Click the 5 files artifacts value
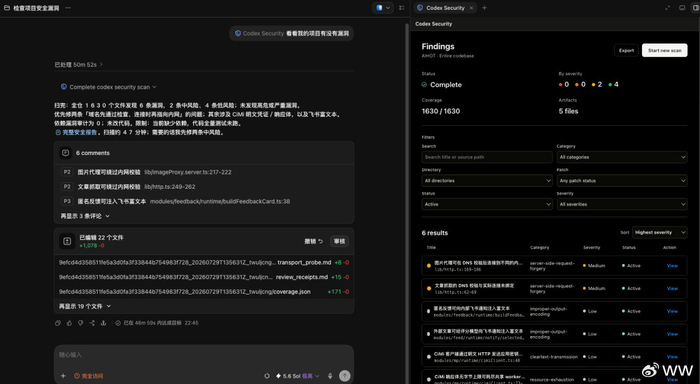This screenshot has width=700, height=384. click(x=568, y=111)
